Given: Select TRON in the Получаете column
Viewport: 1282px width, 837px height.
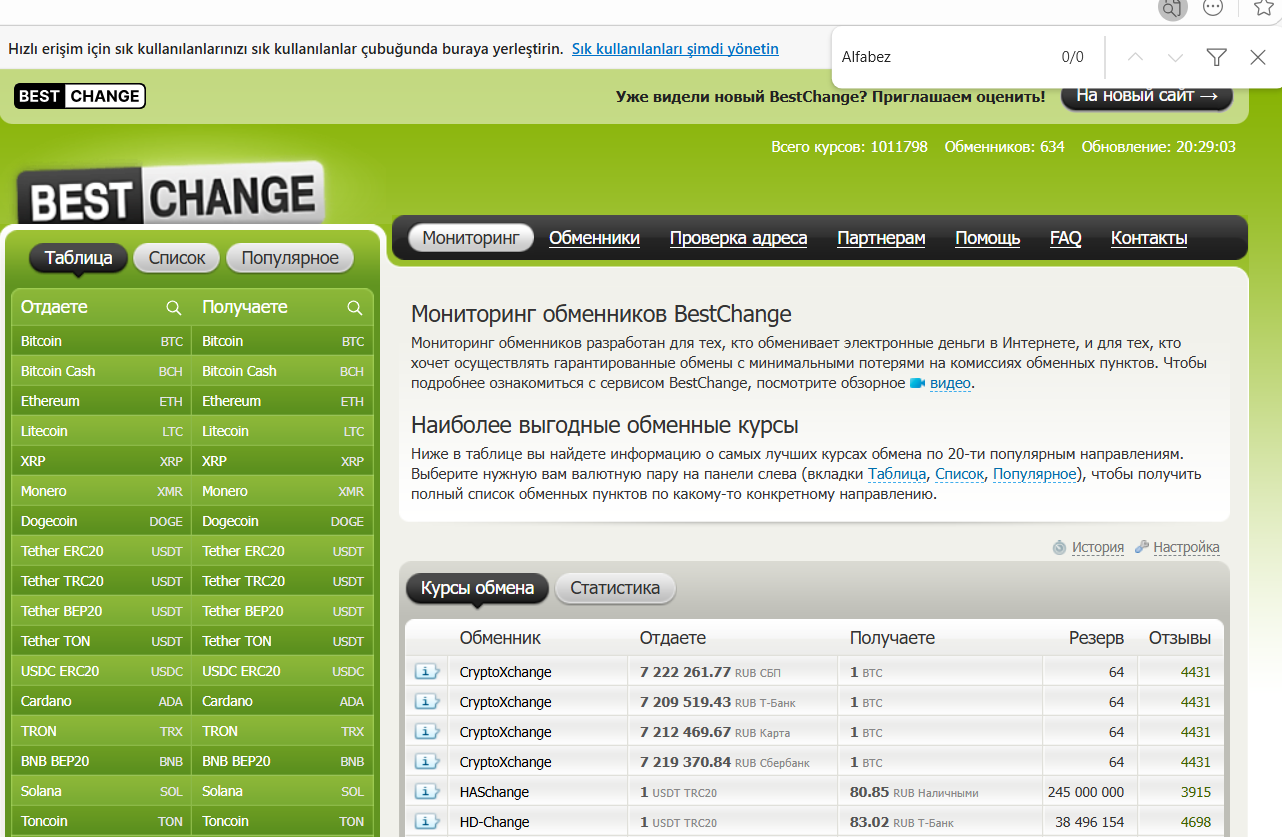Looking at the screenshot, I should click(283, 731).
